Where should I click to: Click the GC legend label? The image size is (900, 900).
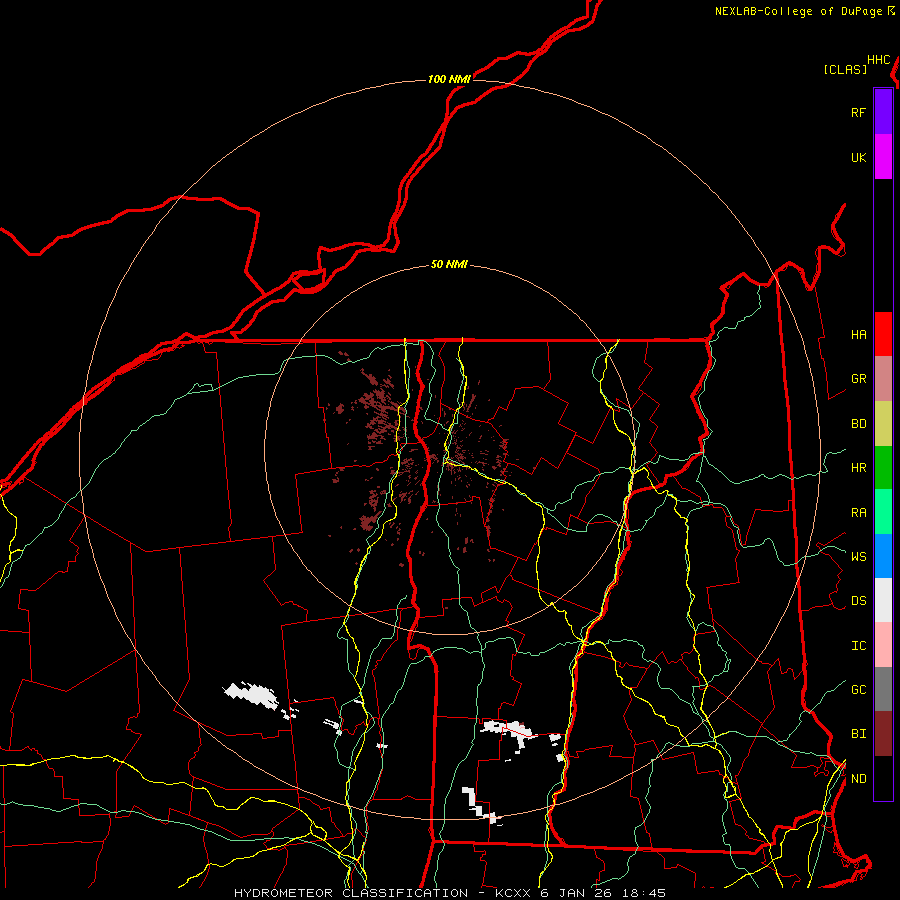[858, 689]
